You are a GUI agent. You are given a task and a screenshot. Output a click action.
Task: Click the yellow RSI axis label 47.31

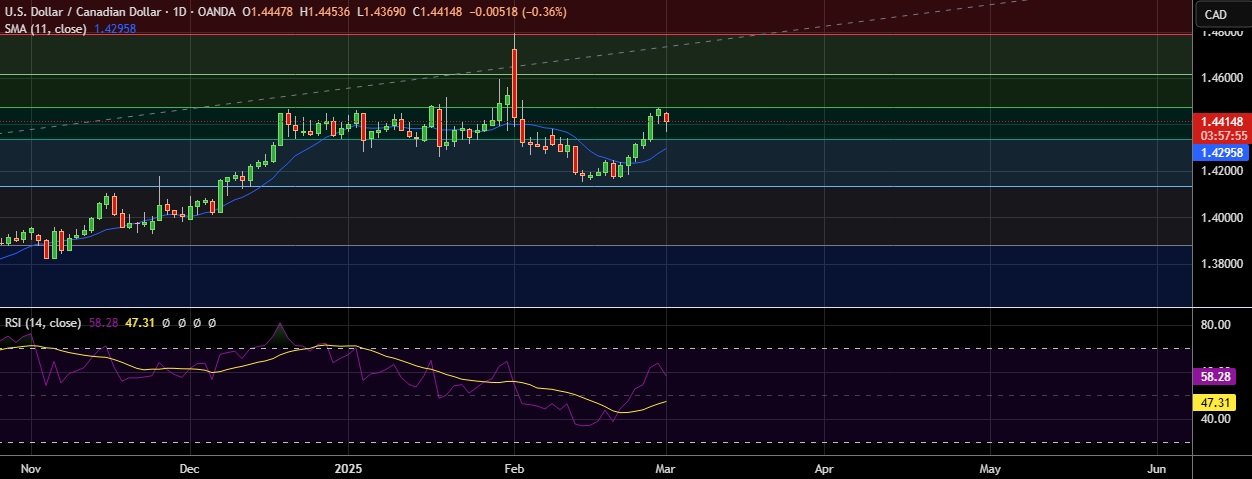pos(1216,401)
